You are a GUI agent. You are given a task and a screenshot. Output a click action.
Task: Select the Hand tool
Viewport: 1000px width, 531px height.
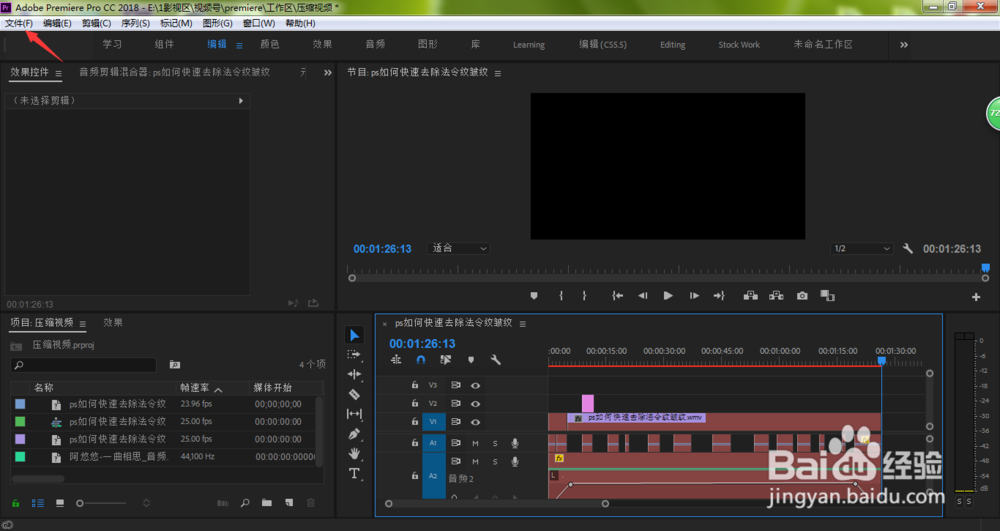coord(354,453)
